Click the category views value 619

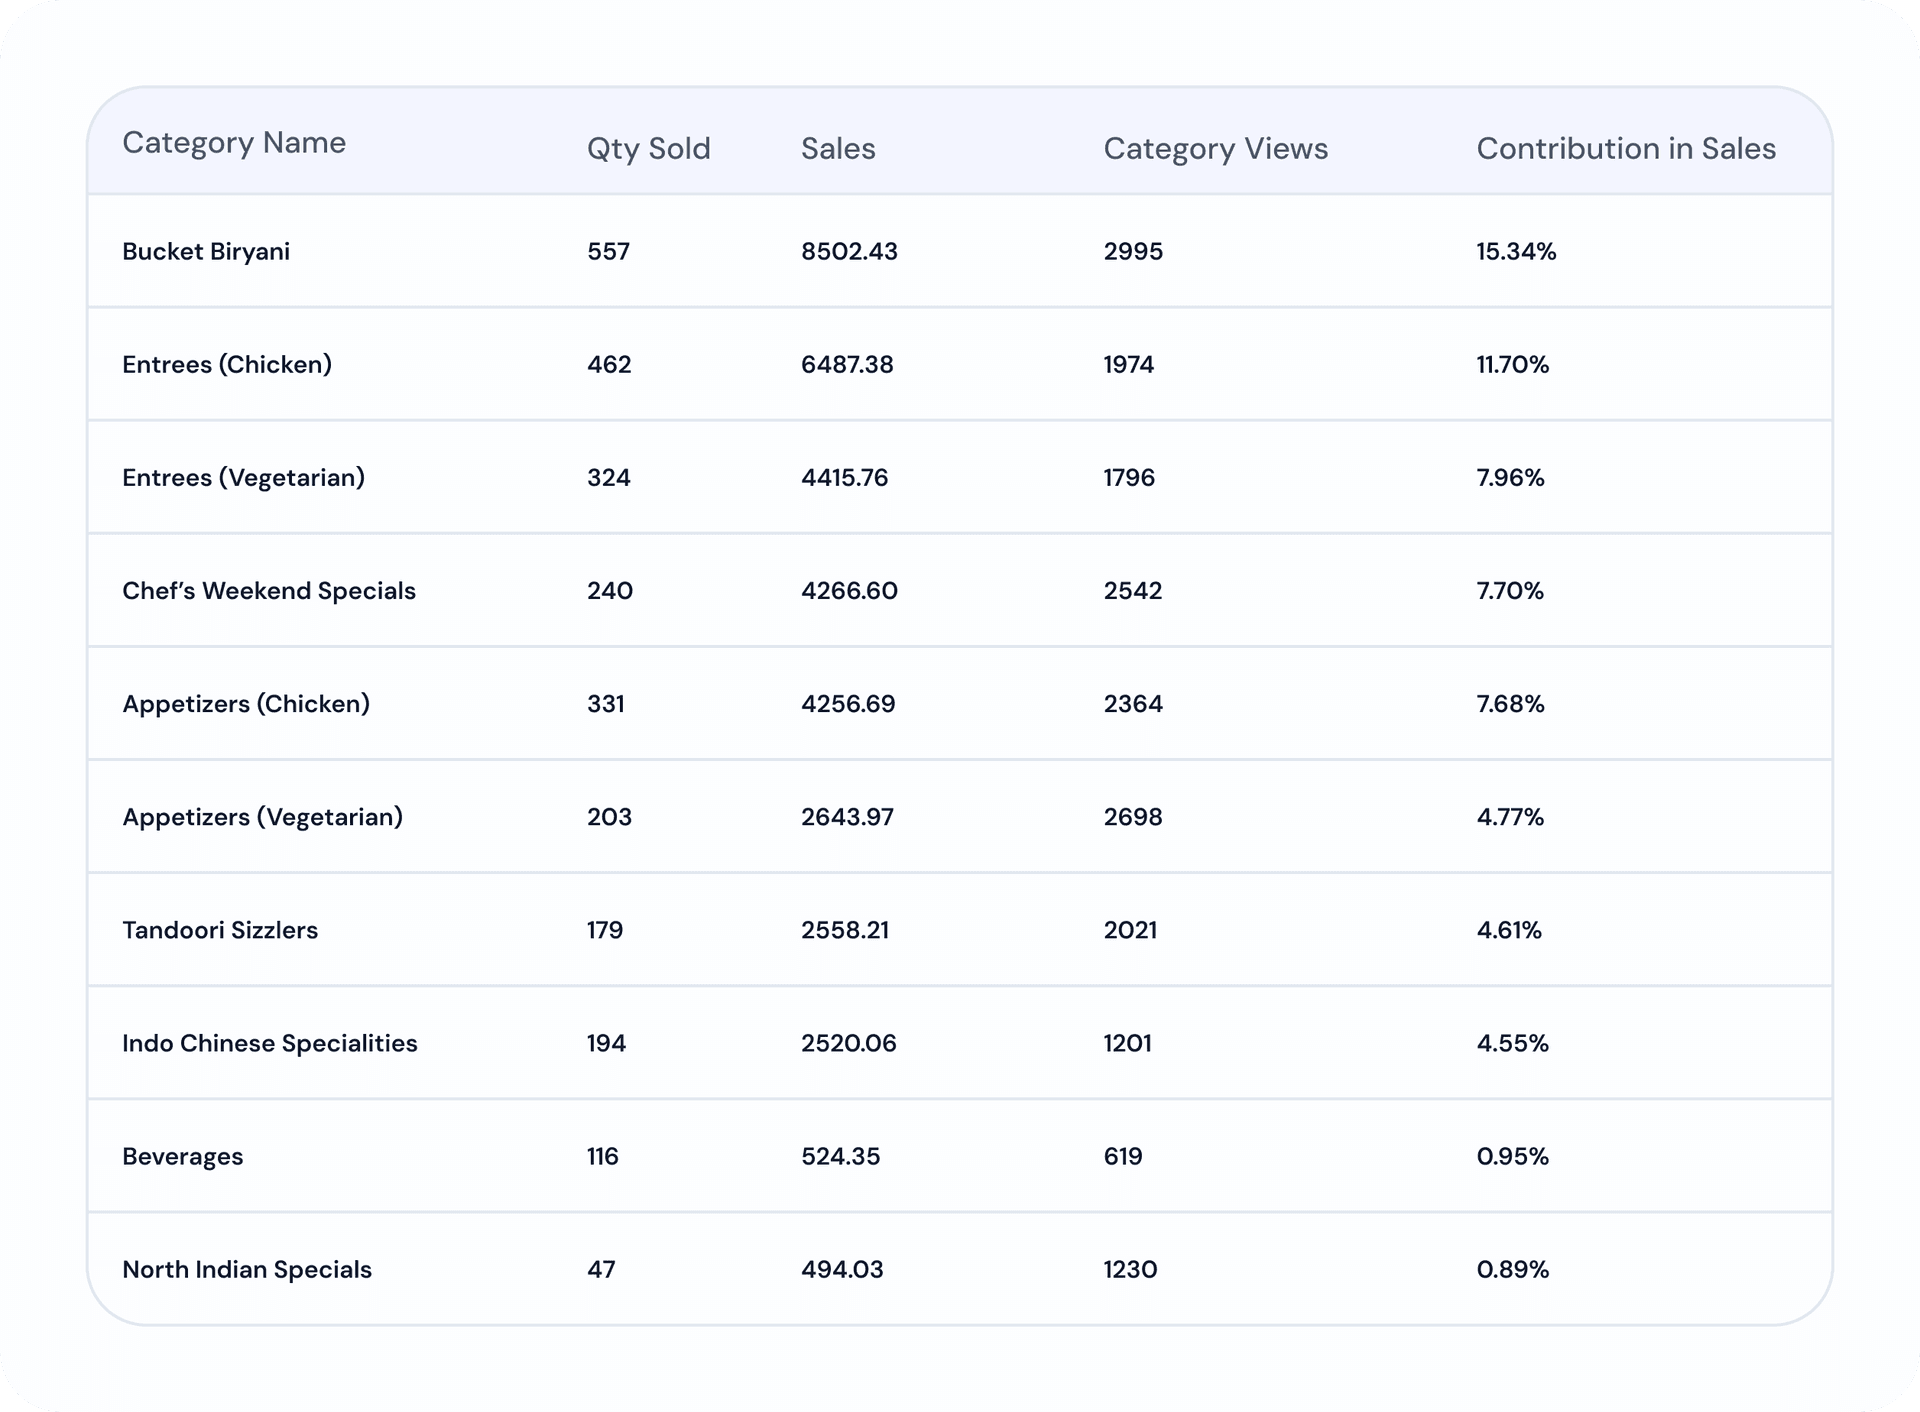pos(1123,1156)
